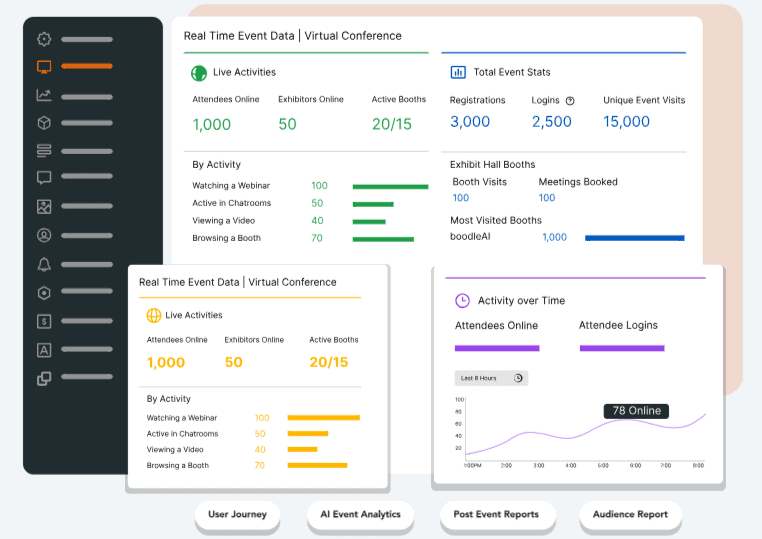Select the orange monitor icon in sidebar
This screenshot has width=762, height=539.
tap(44, 67)
